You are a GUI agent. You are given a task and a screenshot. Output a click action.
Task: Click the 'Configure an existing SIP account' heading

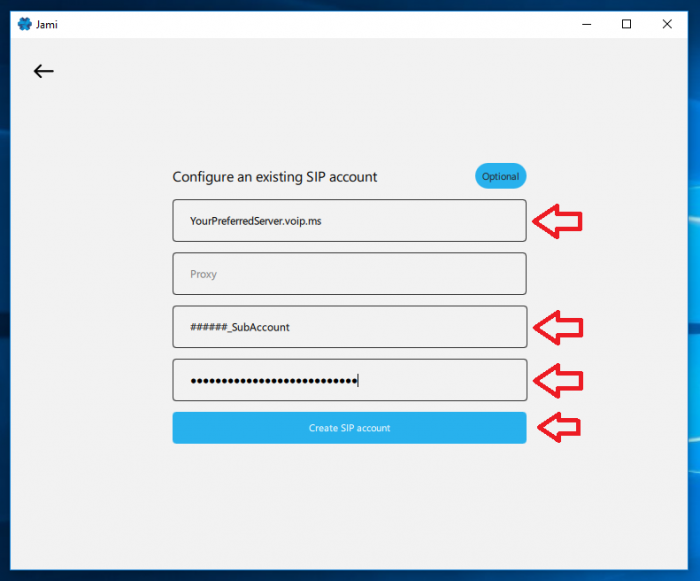click(275, 177)
